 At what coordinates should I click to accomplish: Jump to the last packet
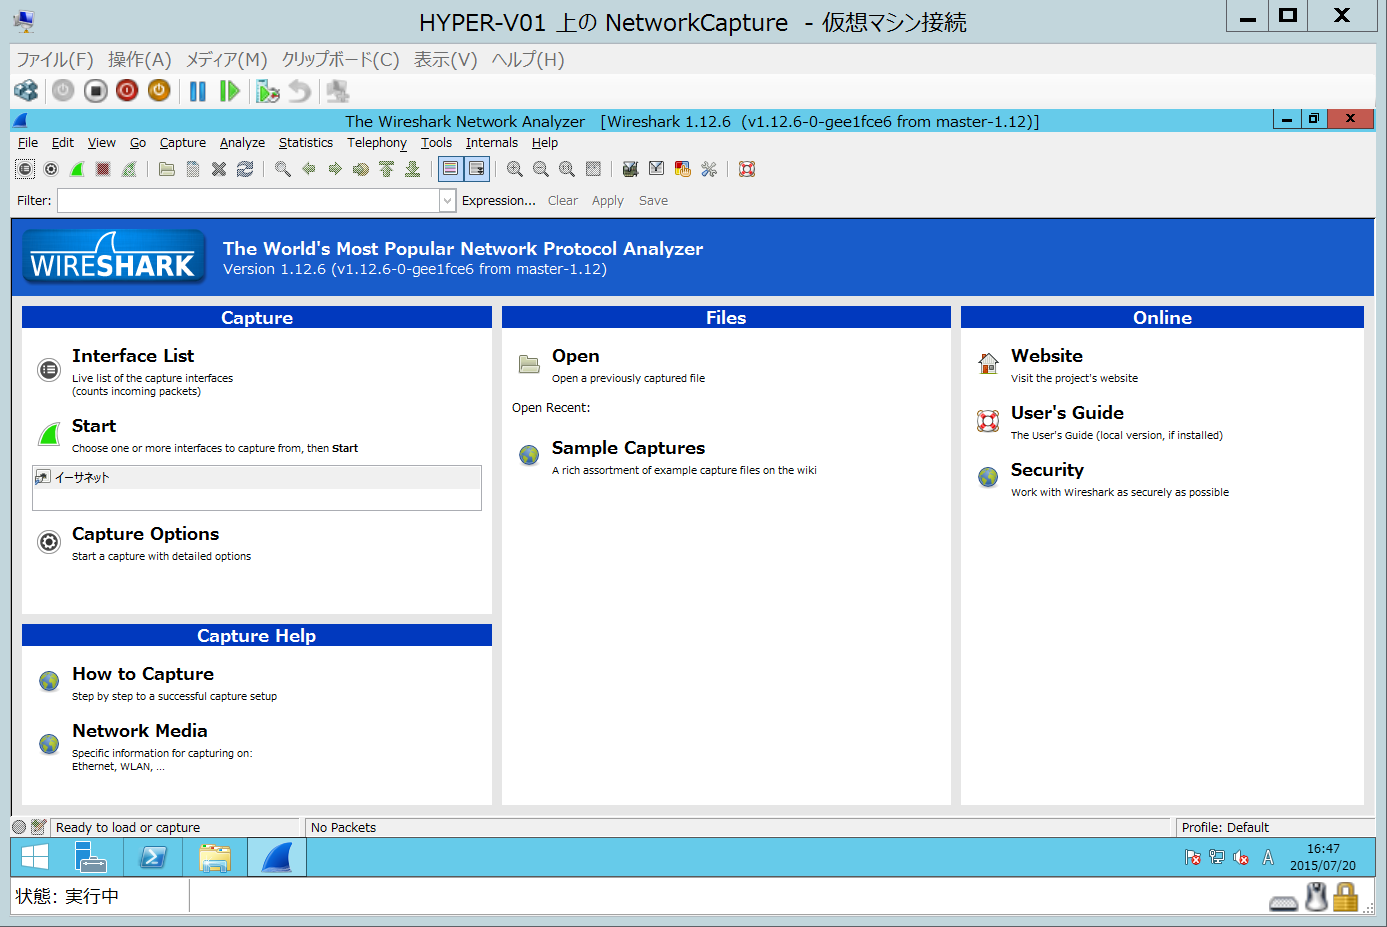point(412,169)
